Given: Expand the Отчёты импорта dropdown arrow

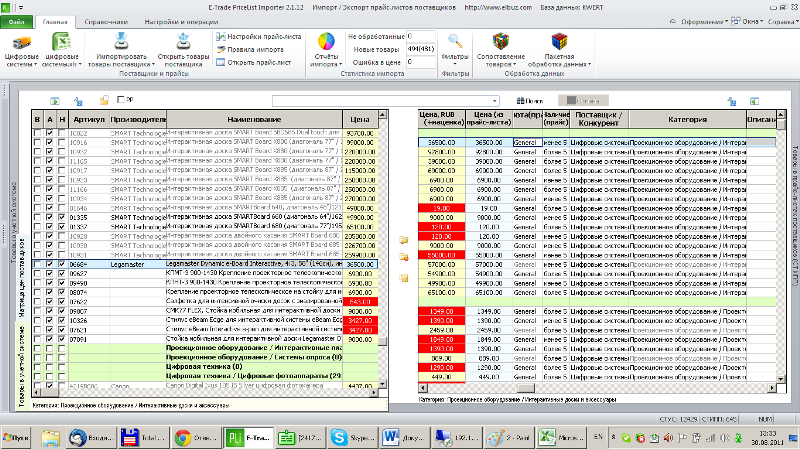Looking at the screenshot, I should coord(340,65).
